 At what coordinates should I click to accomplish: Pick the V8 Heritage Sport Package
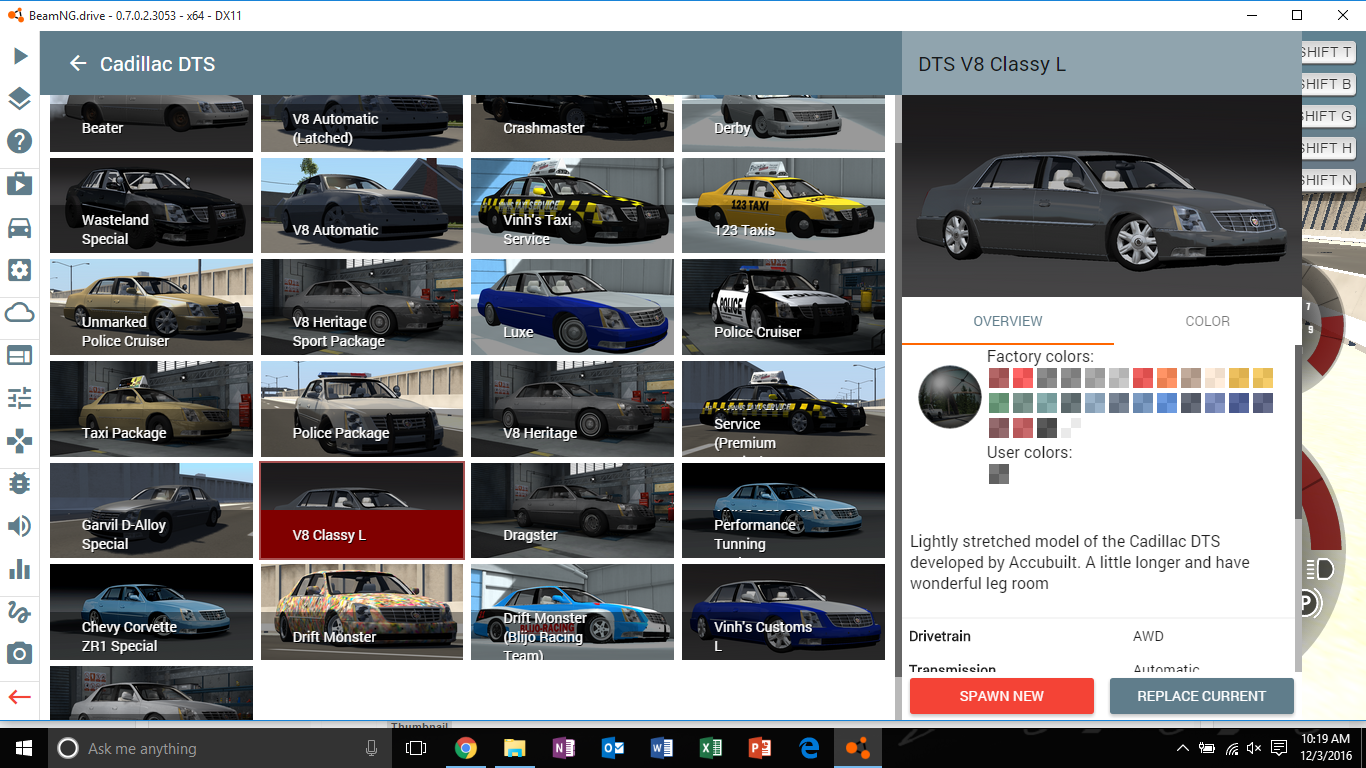point(362,307)
